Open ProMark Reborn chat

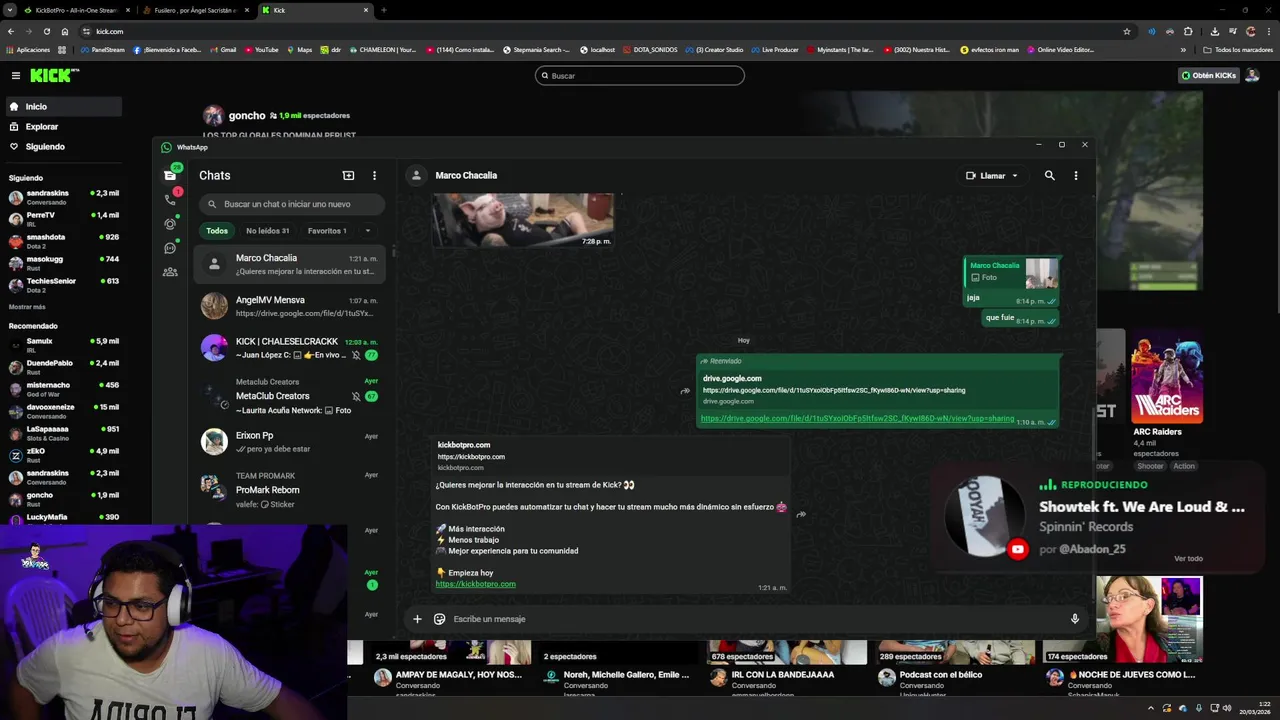(290, 489)
